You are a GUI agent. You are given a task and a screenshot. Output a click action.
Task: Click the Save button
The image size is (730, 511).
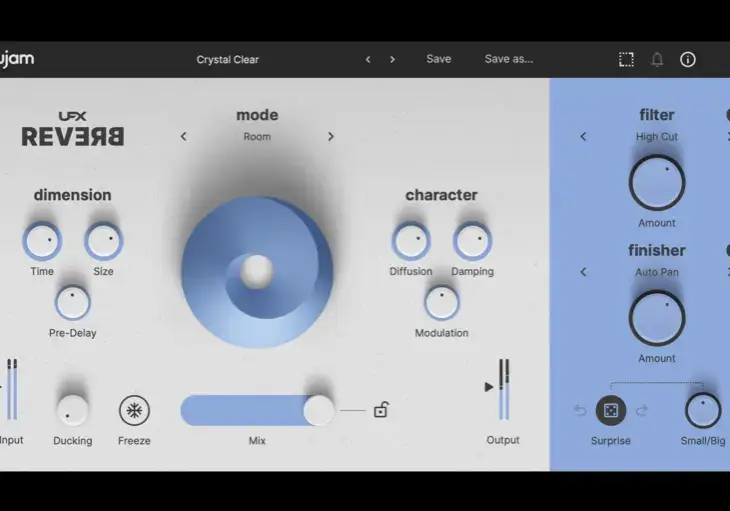point(439,59)
